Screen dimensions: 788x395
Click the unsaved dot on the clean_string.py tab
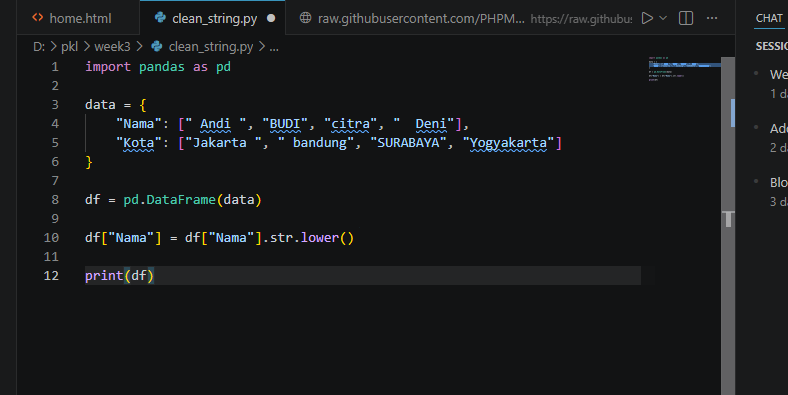point(271,19)
